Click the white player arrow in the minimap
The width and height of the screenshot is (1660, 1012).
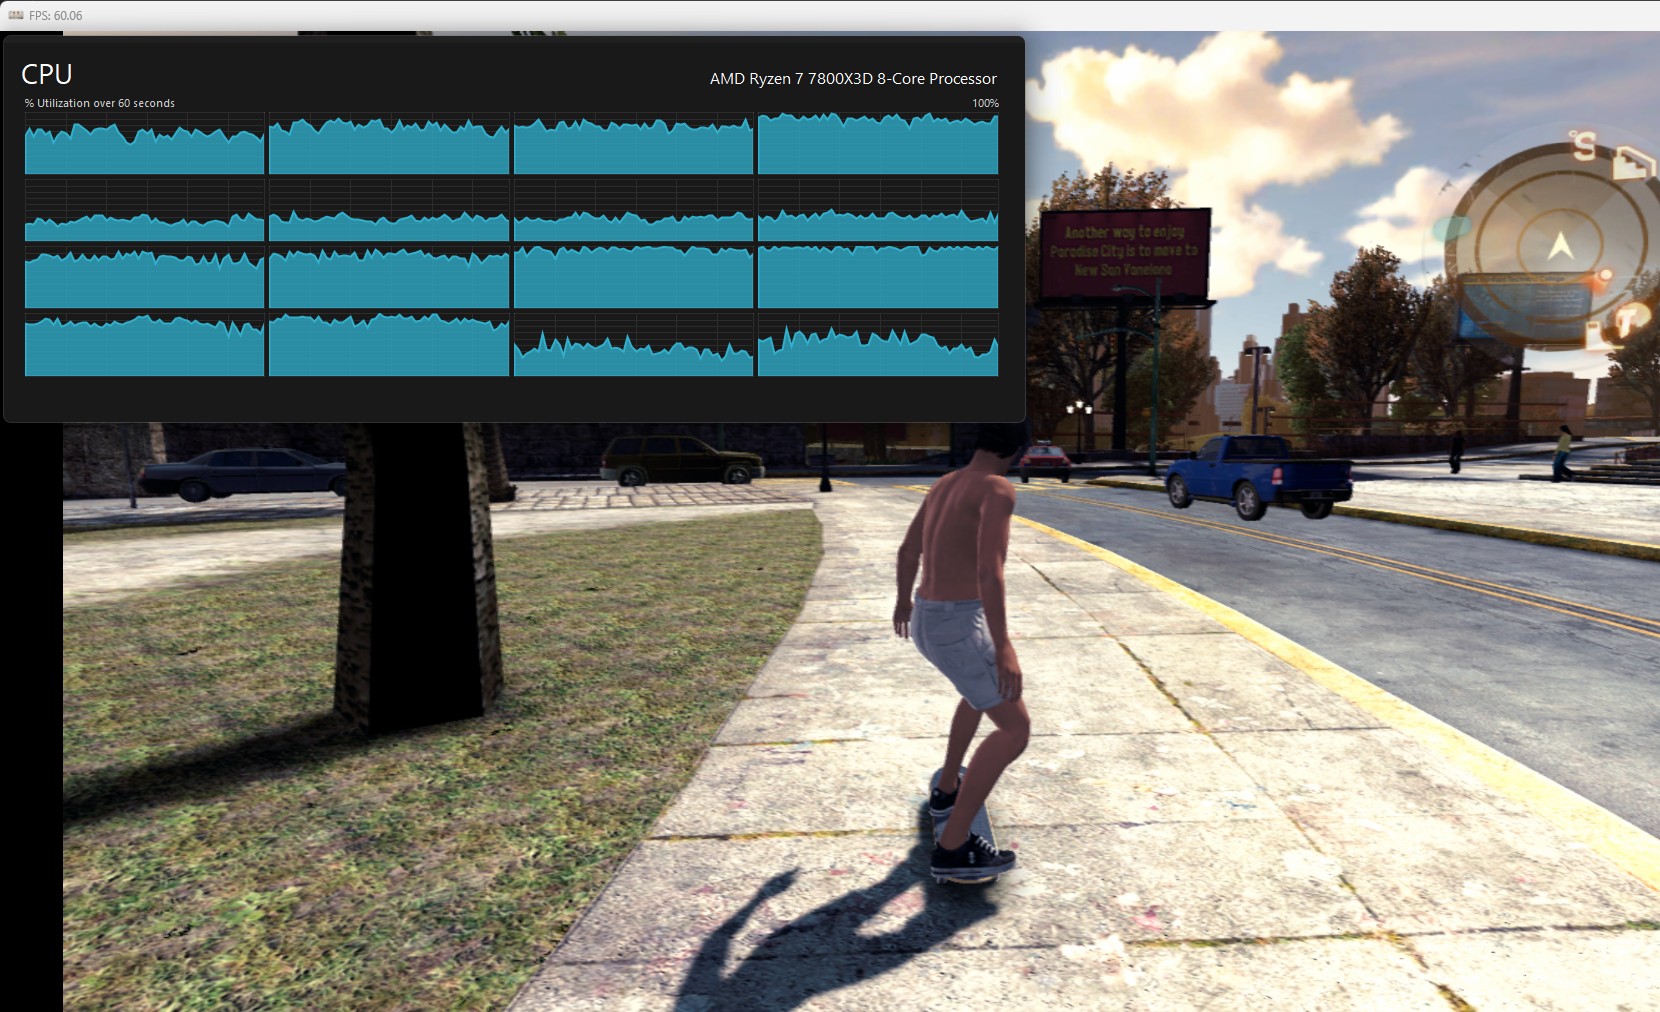coord(1560,245)
